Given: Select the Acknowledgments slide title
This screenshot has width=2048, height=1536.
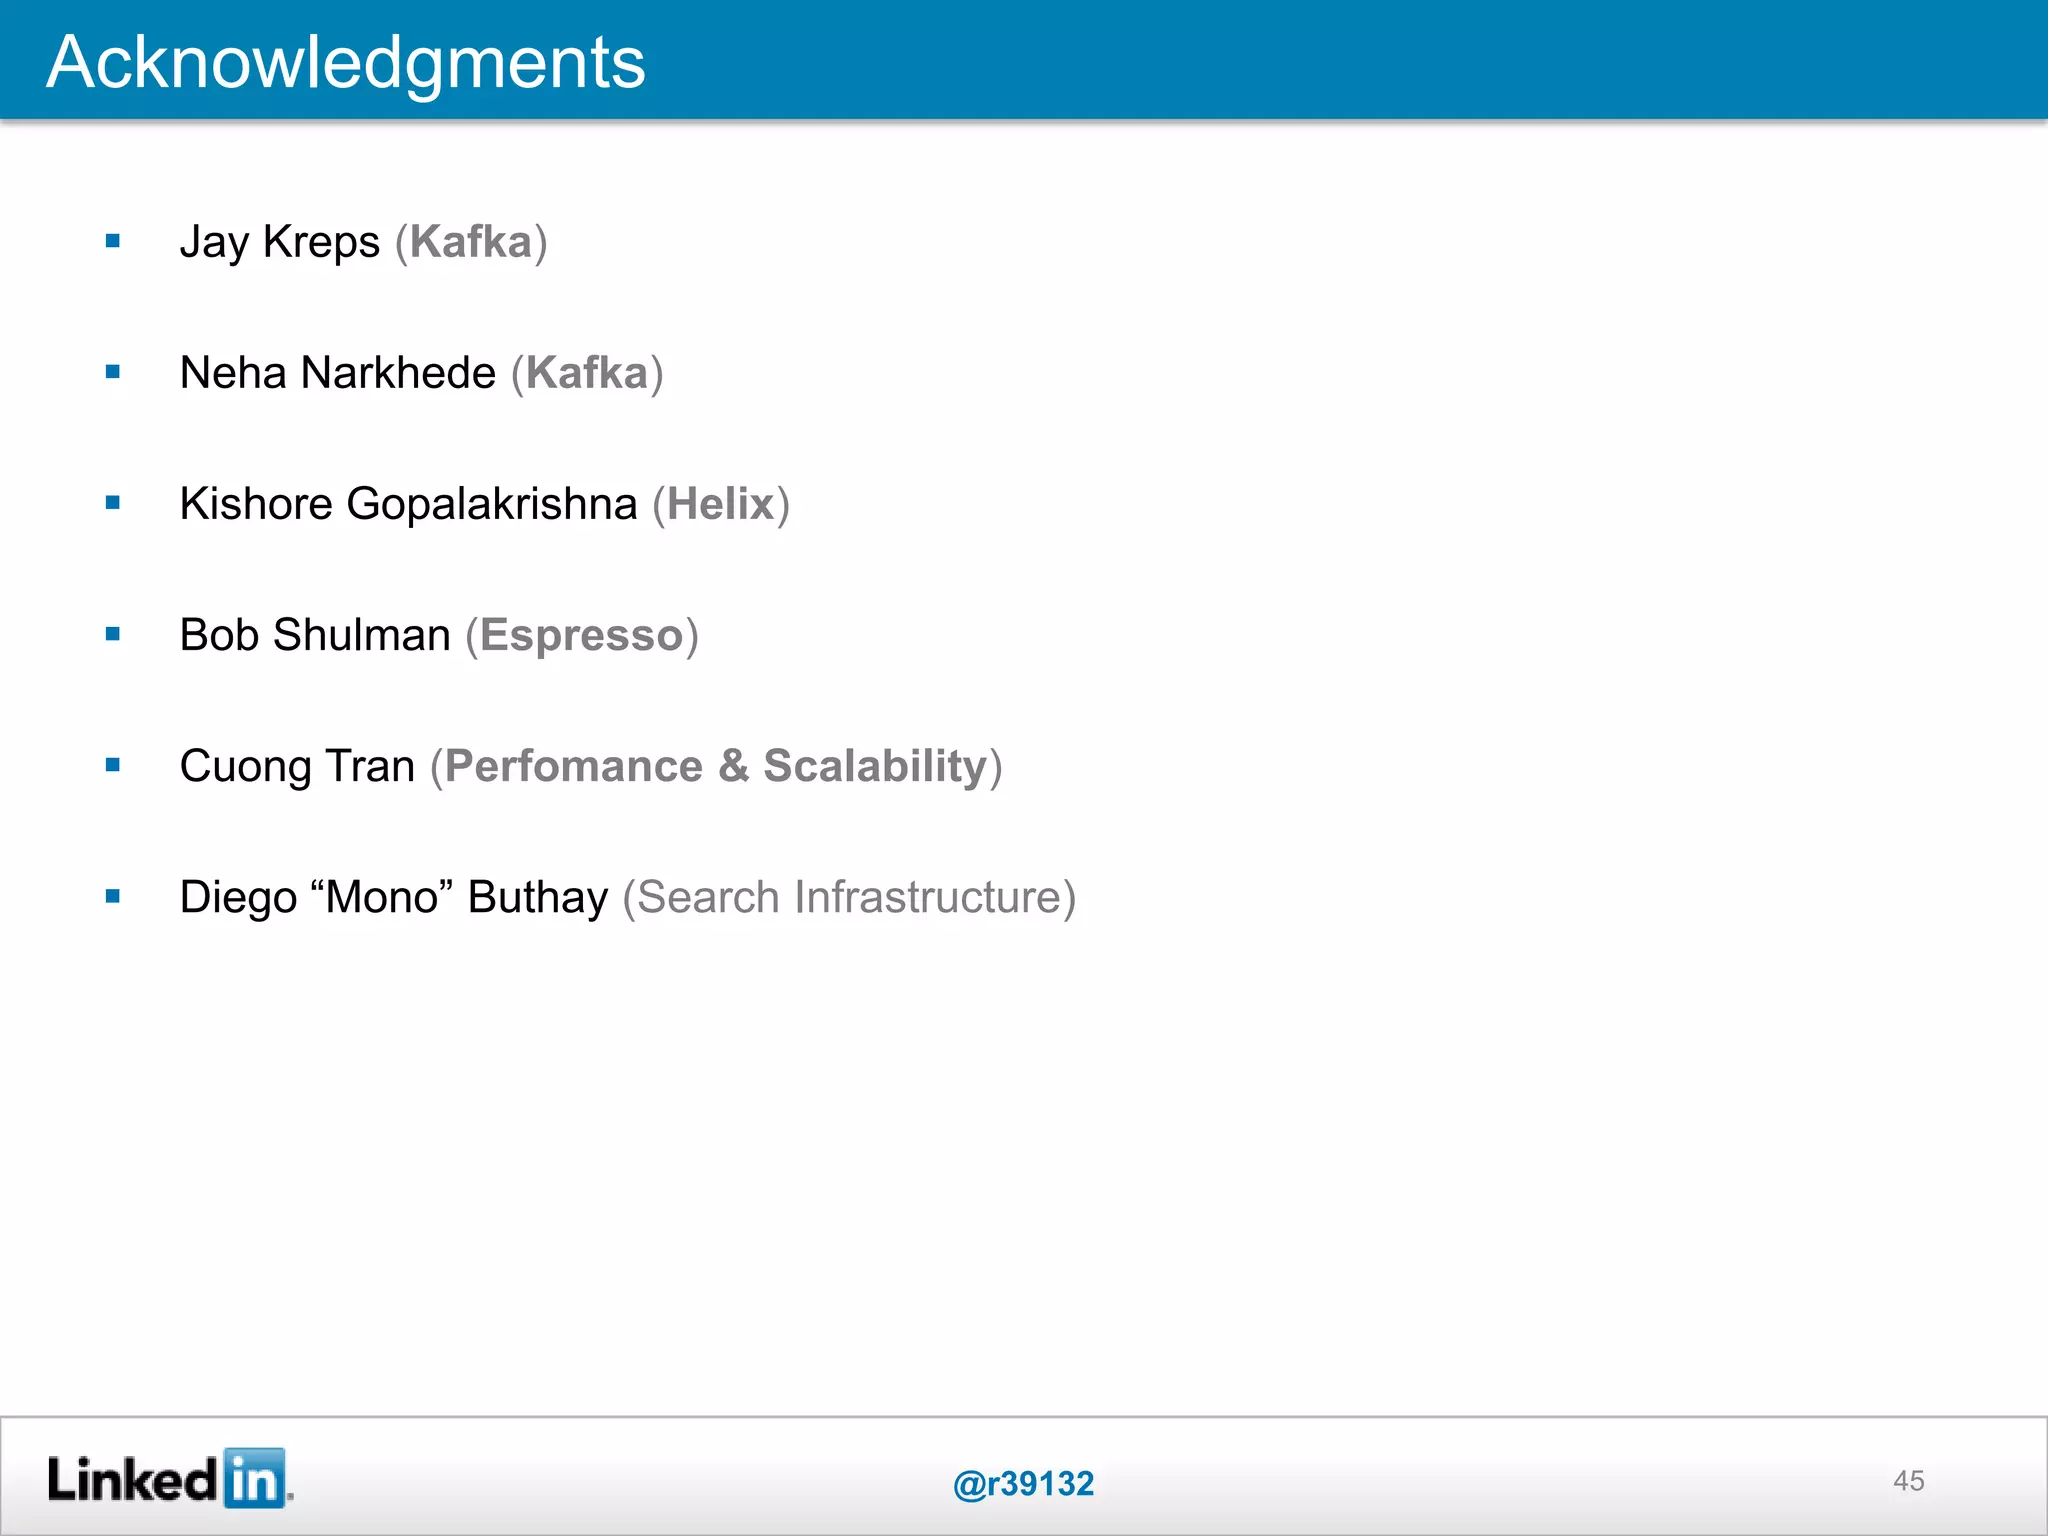Looking at the screenshot, I should (346, 63).
